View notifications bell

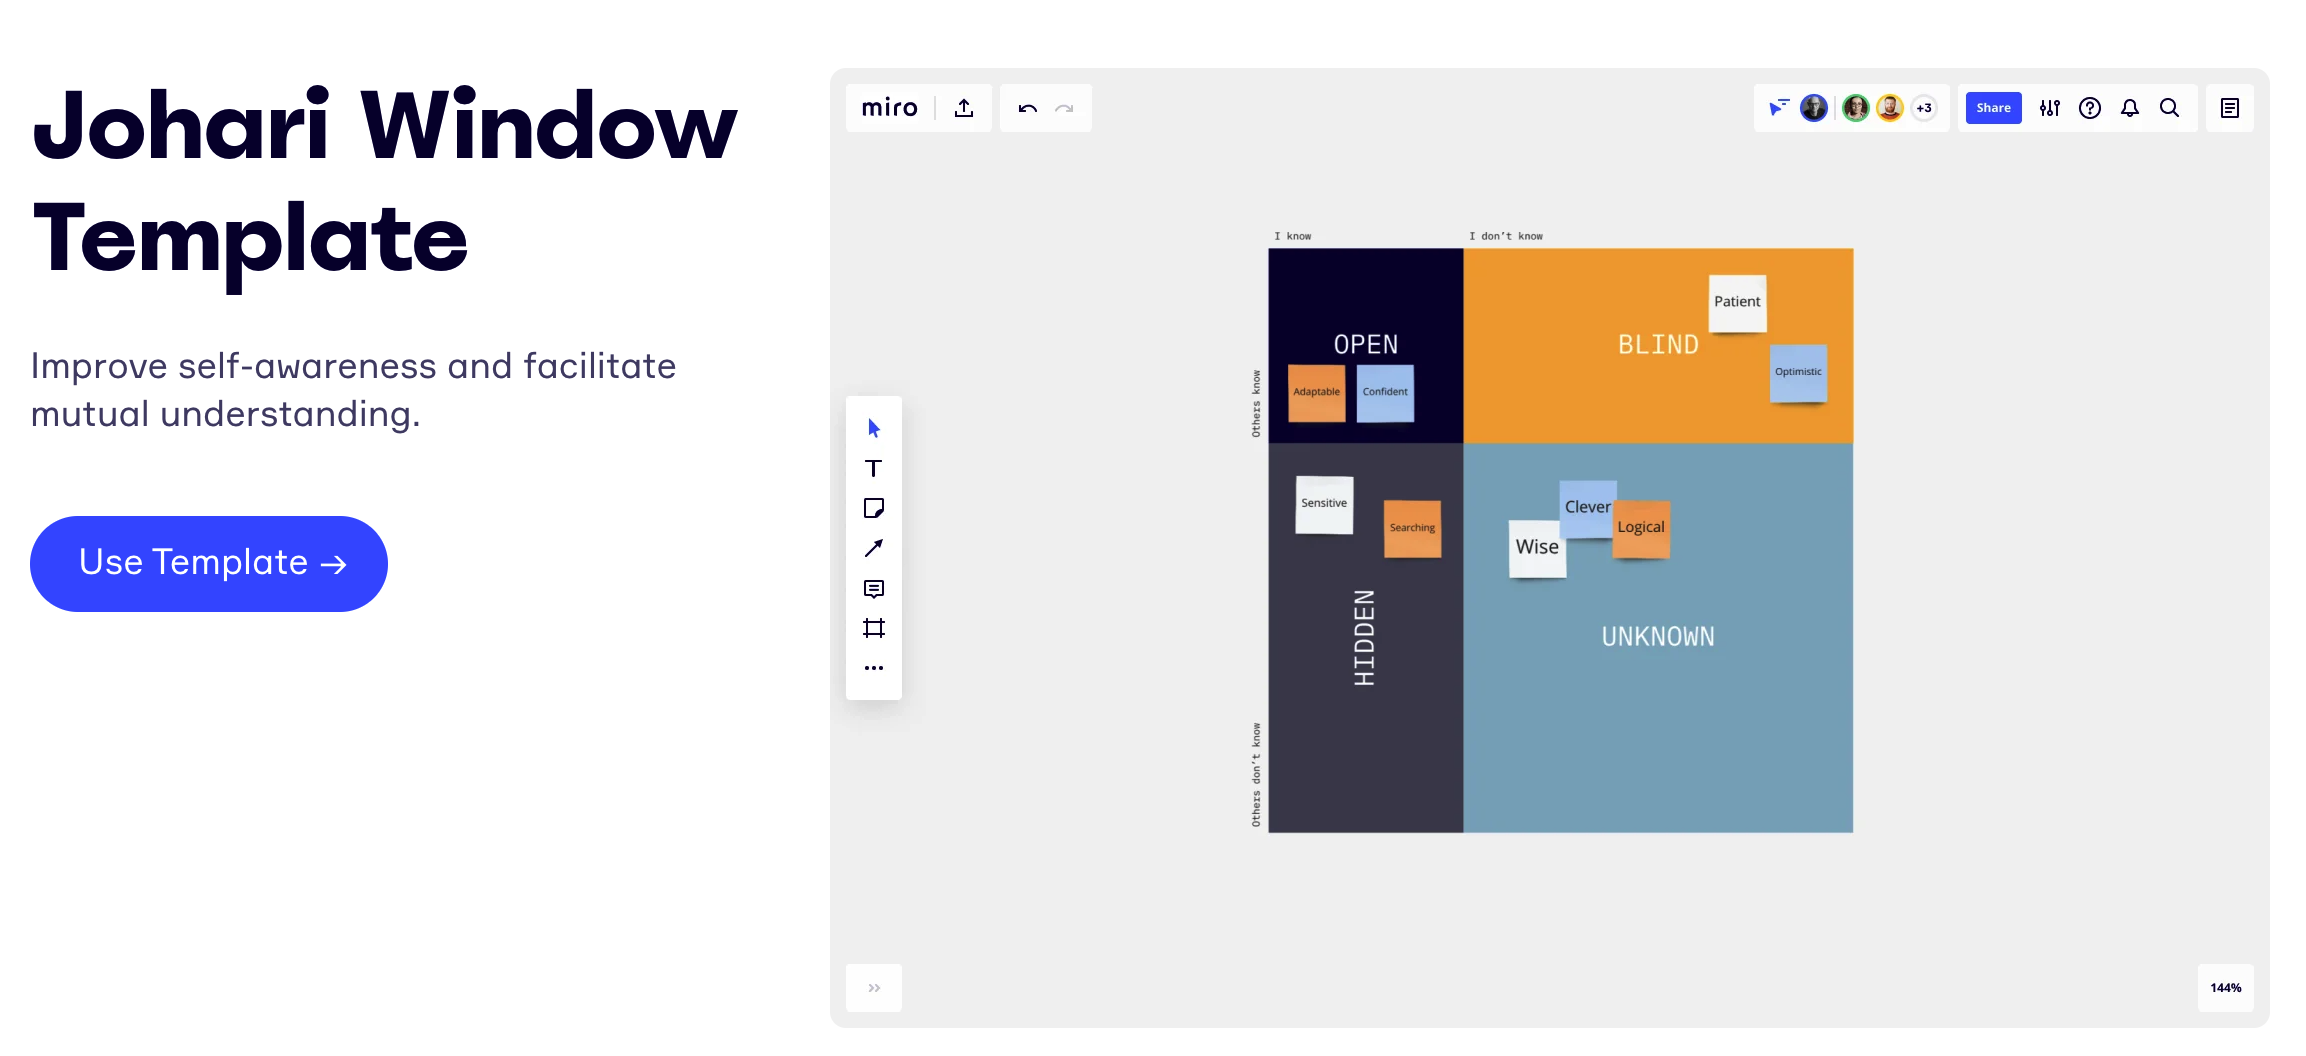(x=2130, y=108)
